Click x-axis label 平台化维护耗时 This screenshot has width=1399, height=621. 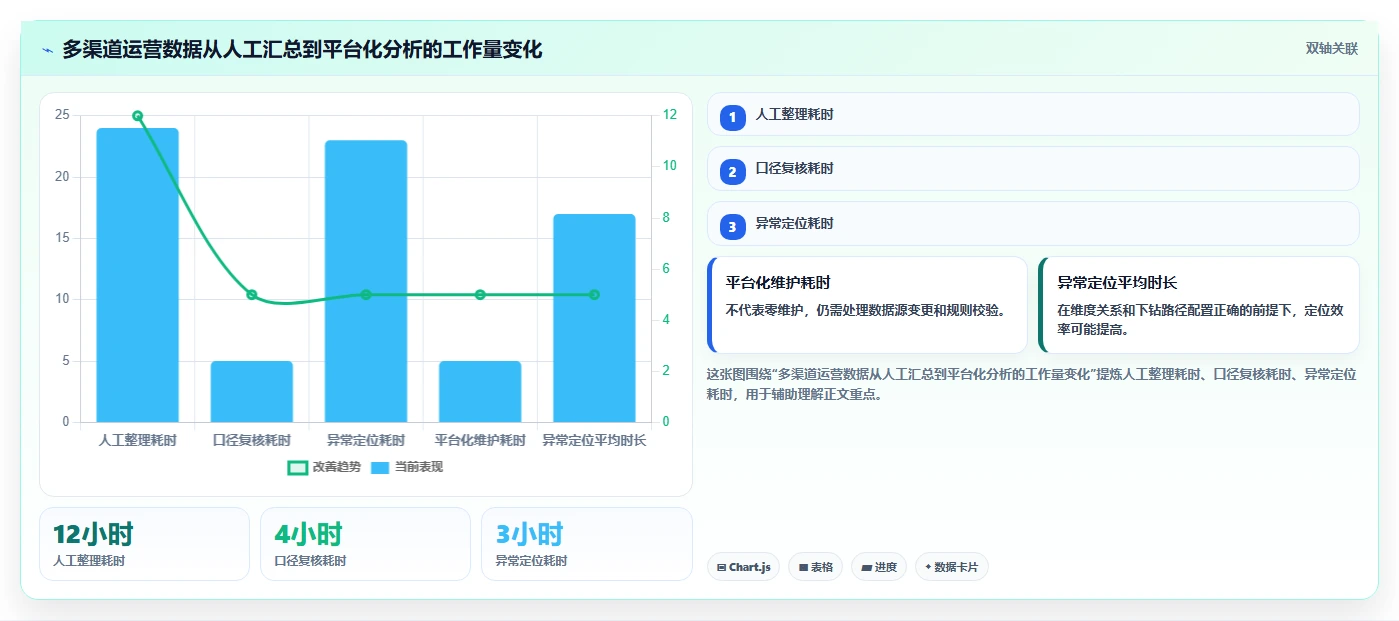(480, 440)
